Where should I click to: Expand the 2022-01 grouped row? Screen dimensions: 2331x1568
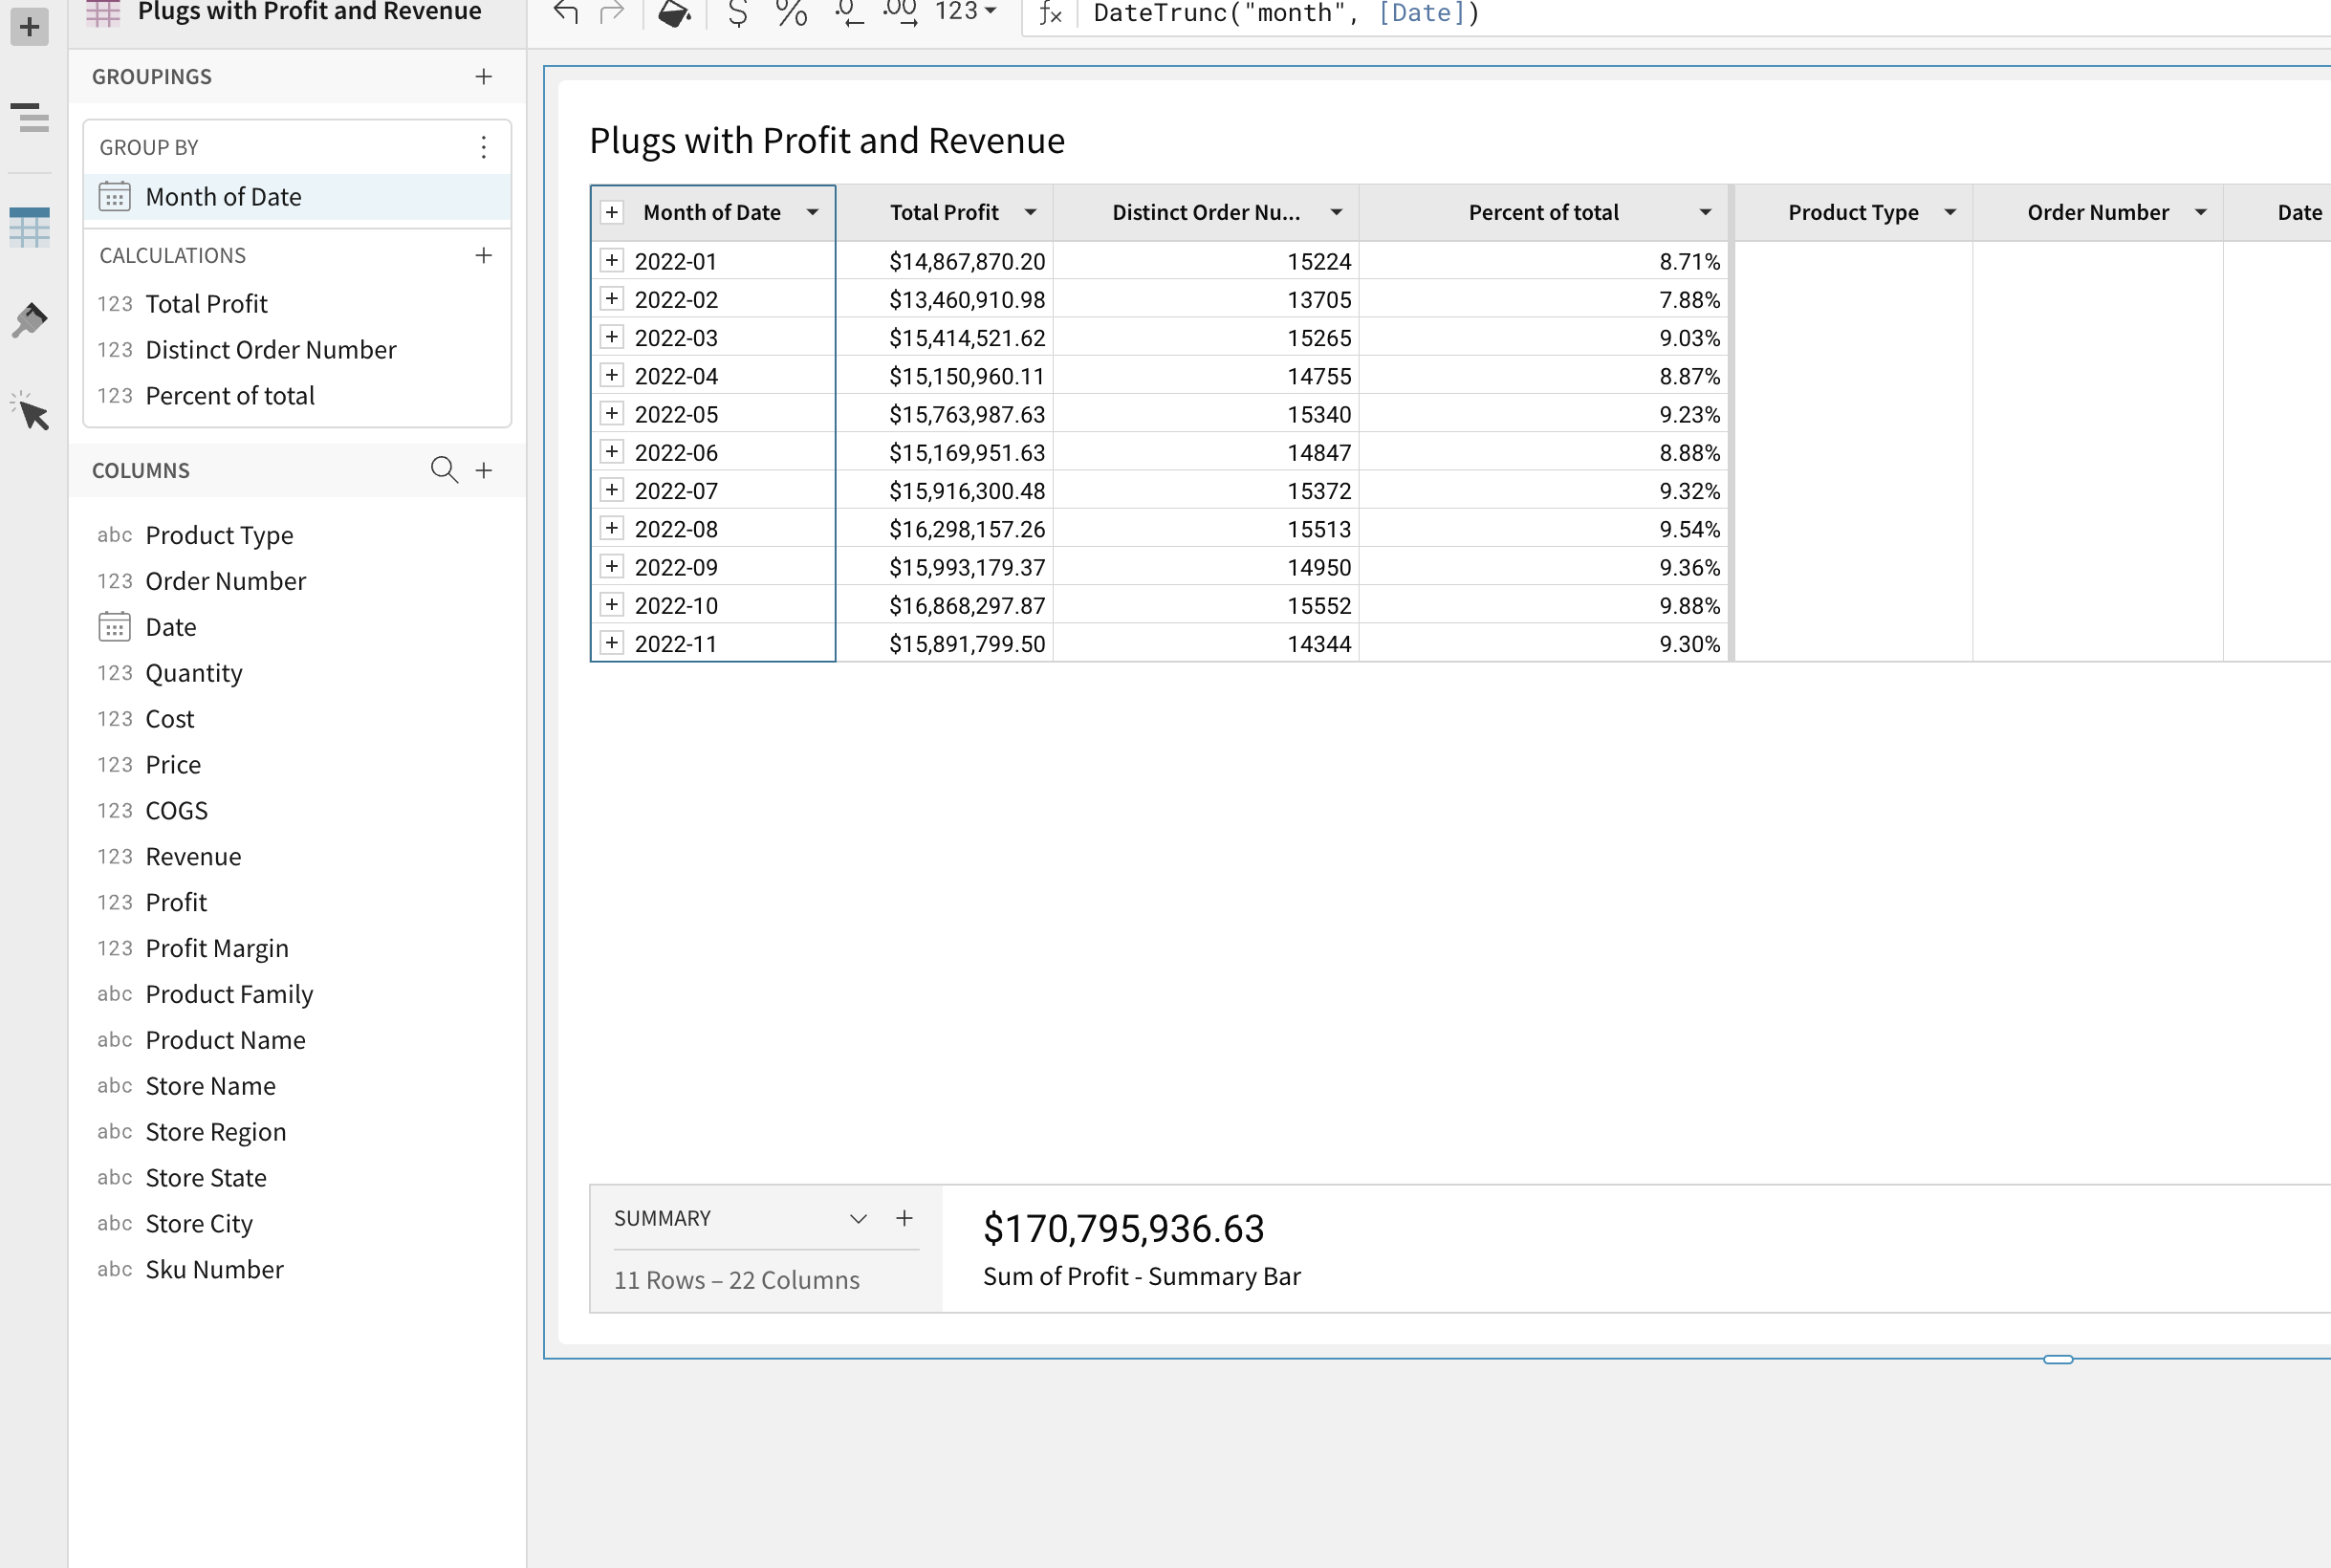coord(611,260)
